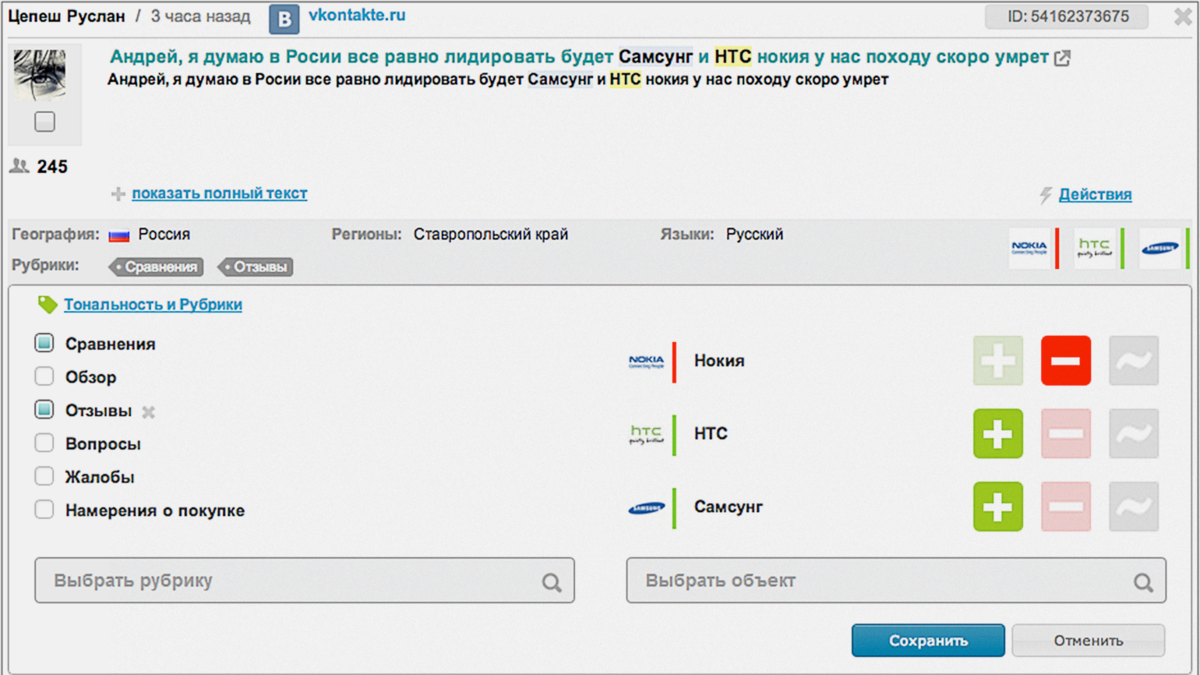Toggle the Обзор checkbox
1200x675 pixels.
44,376
